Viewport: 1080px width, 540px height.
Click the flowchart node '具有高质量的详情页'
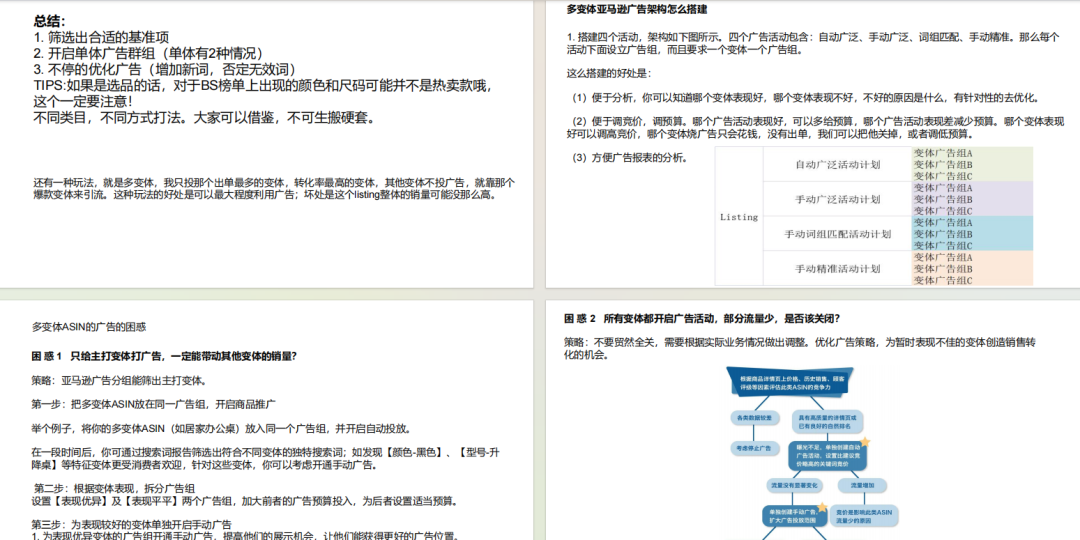(827, 422)
